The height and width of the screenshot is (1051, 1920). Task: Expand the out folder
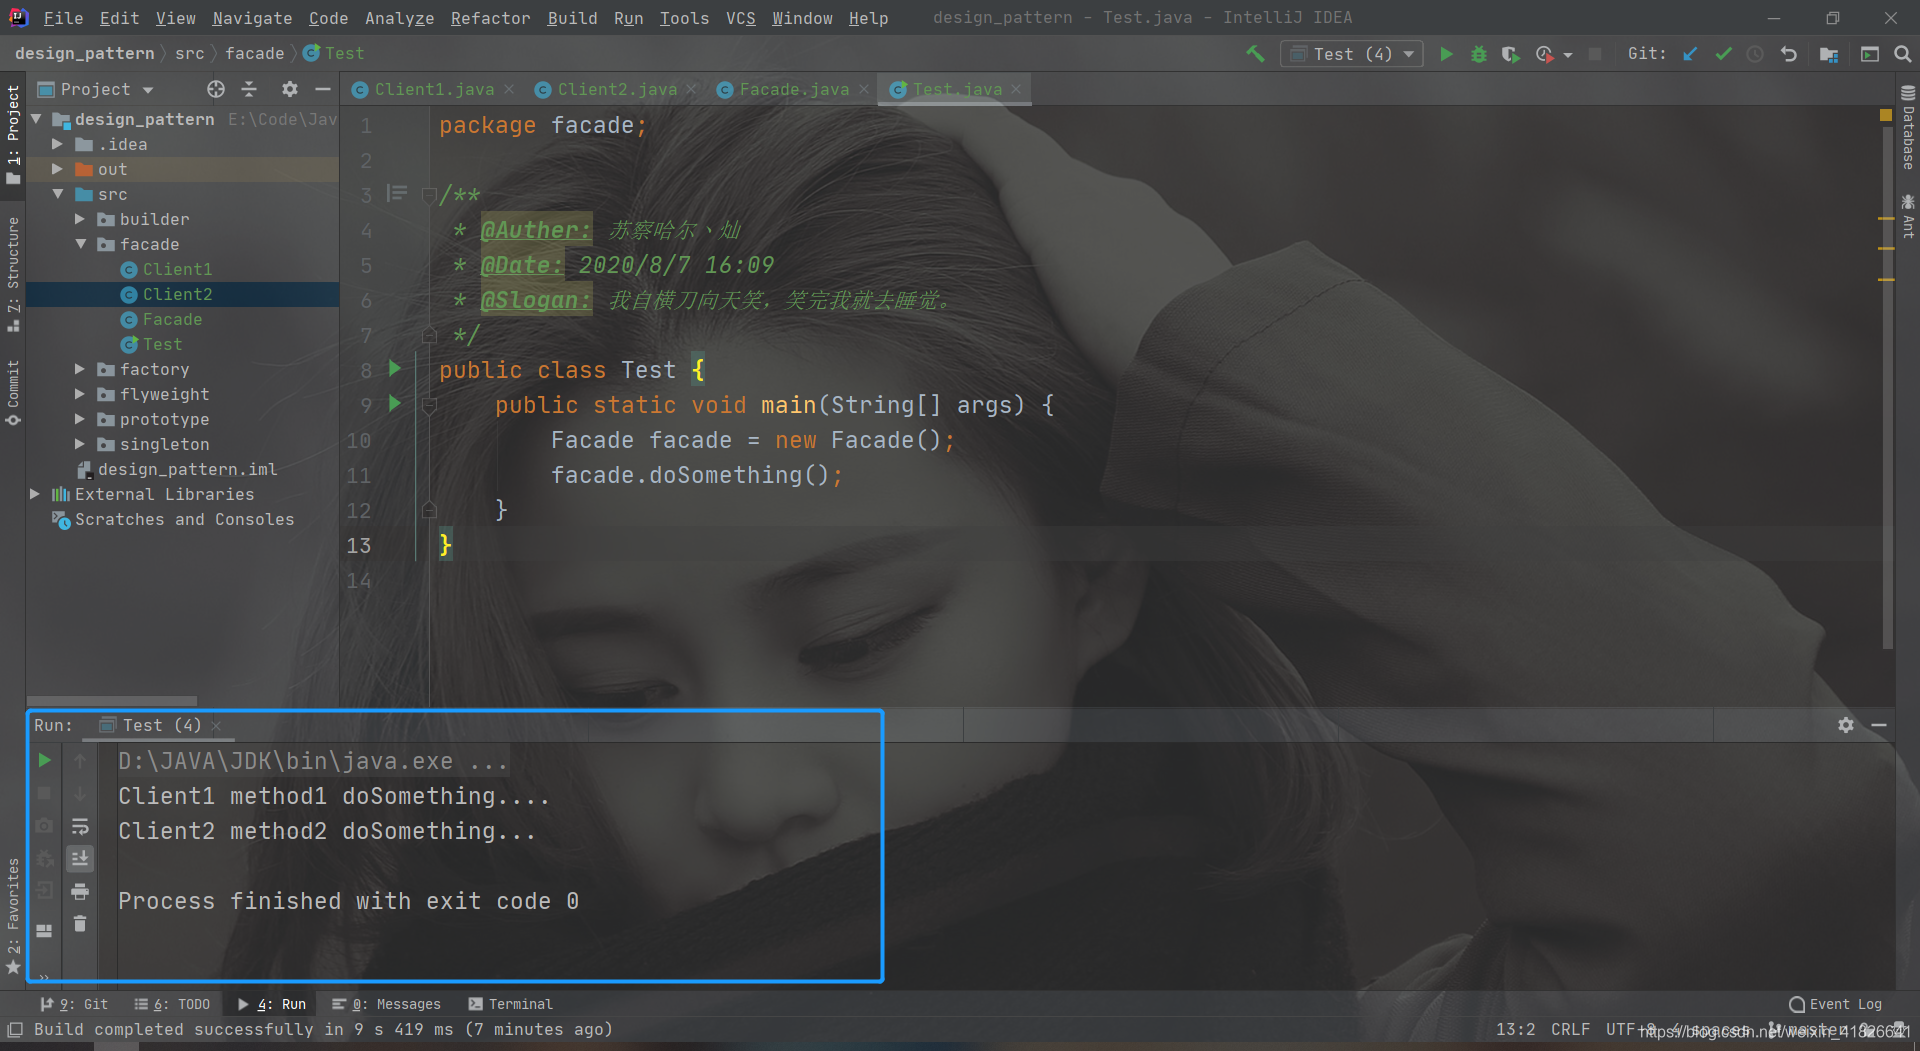pyautogui.click(x=58, y=169)
